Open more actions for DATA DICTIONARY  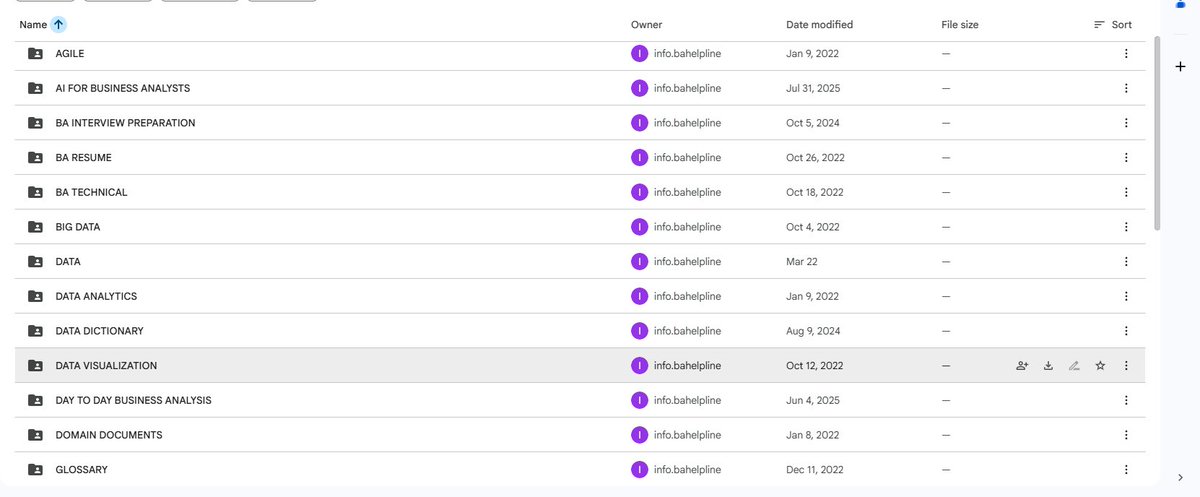(1126, 331)
